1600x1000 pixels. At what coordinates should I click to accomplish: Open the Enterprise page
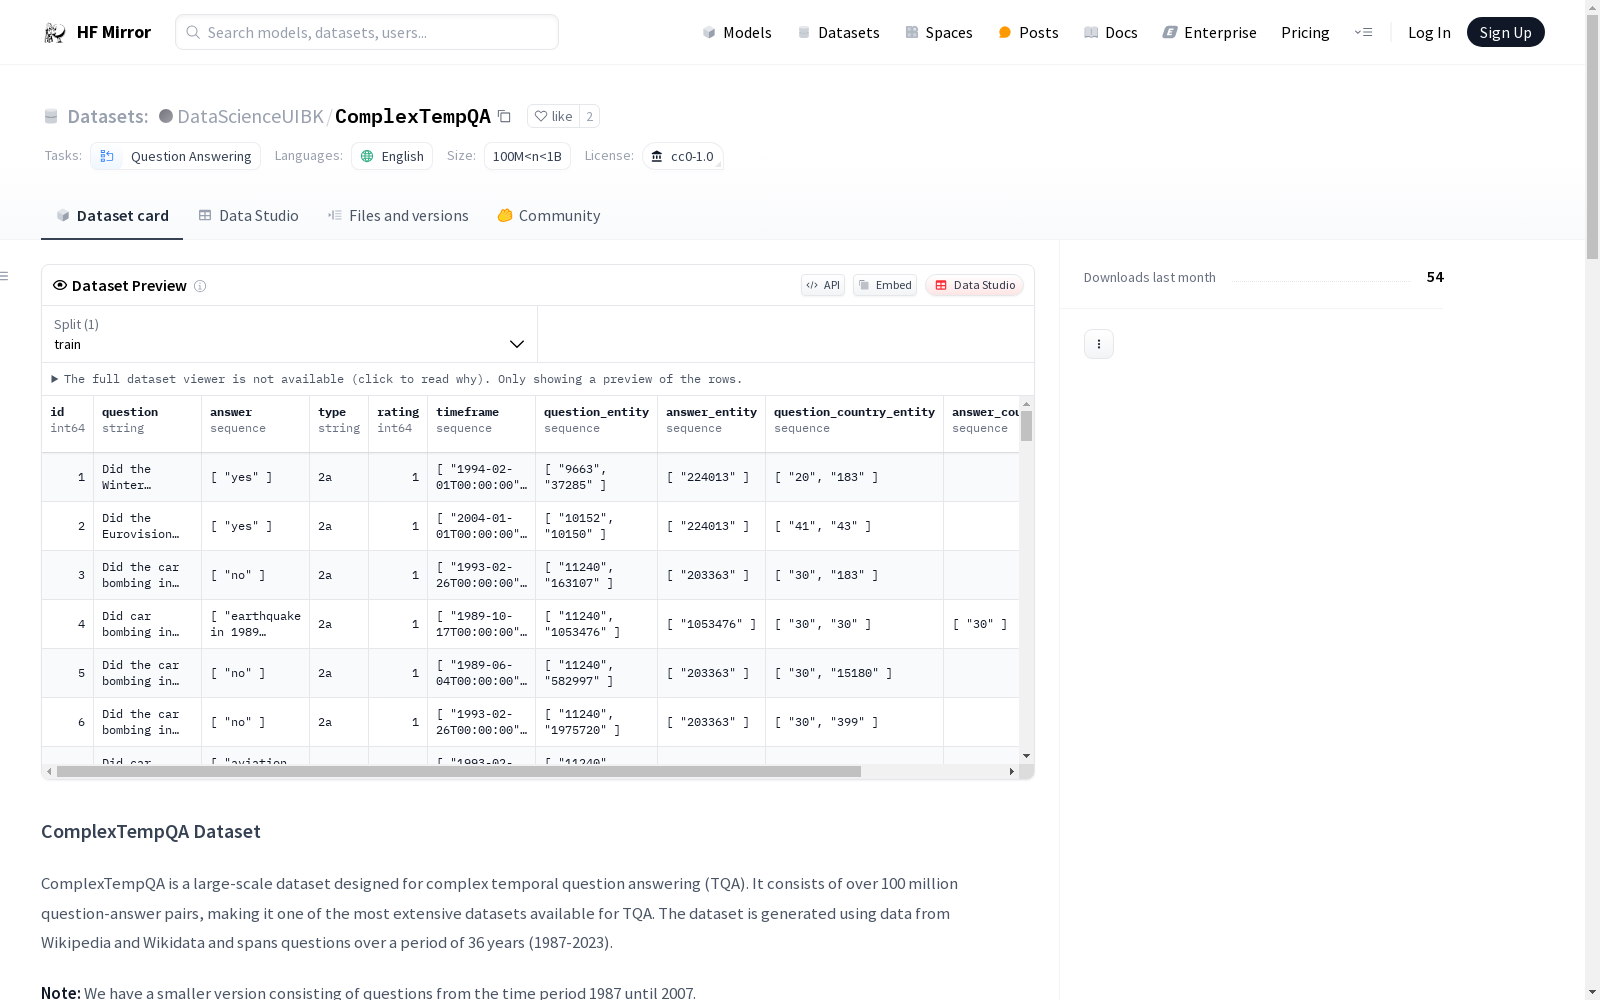coord(1209,32)
